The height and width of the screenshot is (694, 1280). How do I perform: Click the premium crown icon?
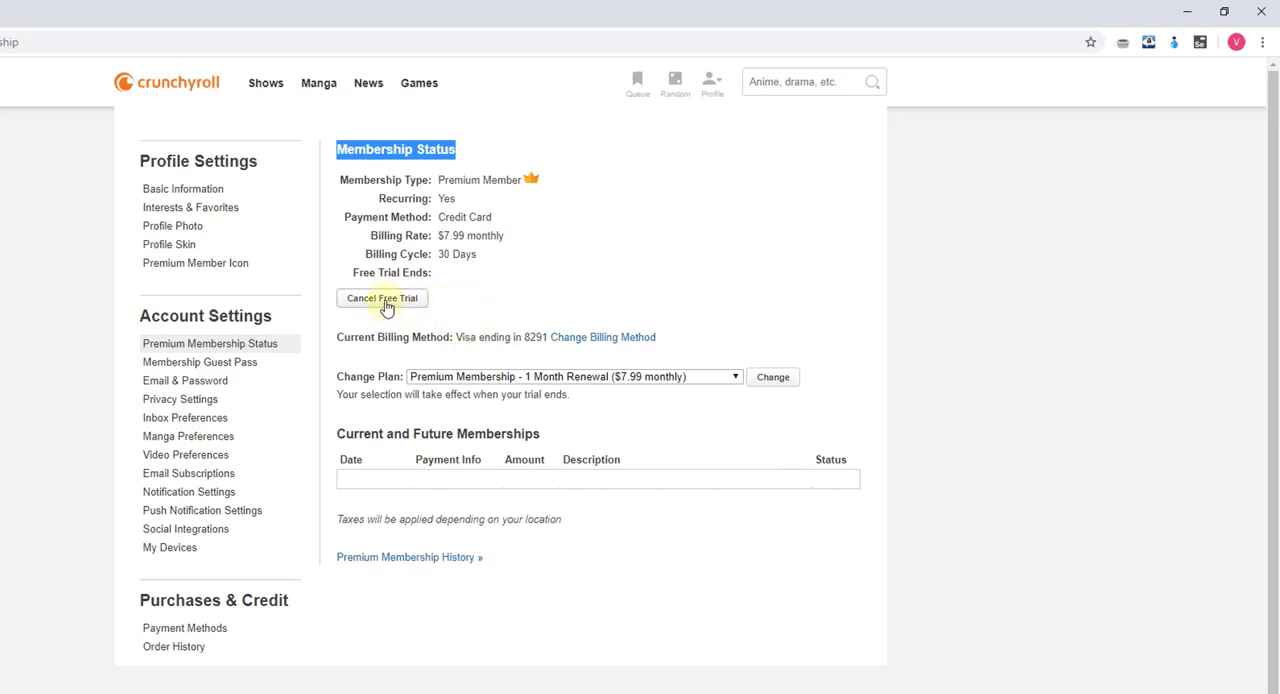pyautogui.click(x=531, y=179)
